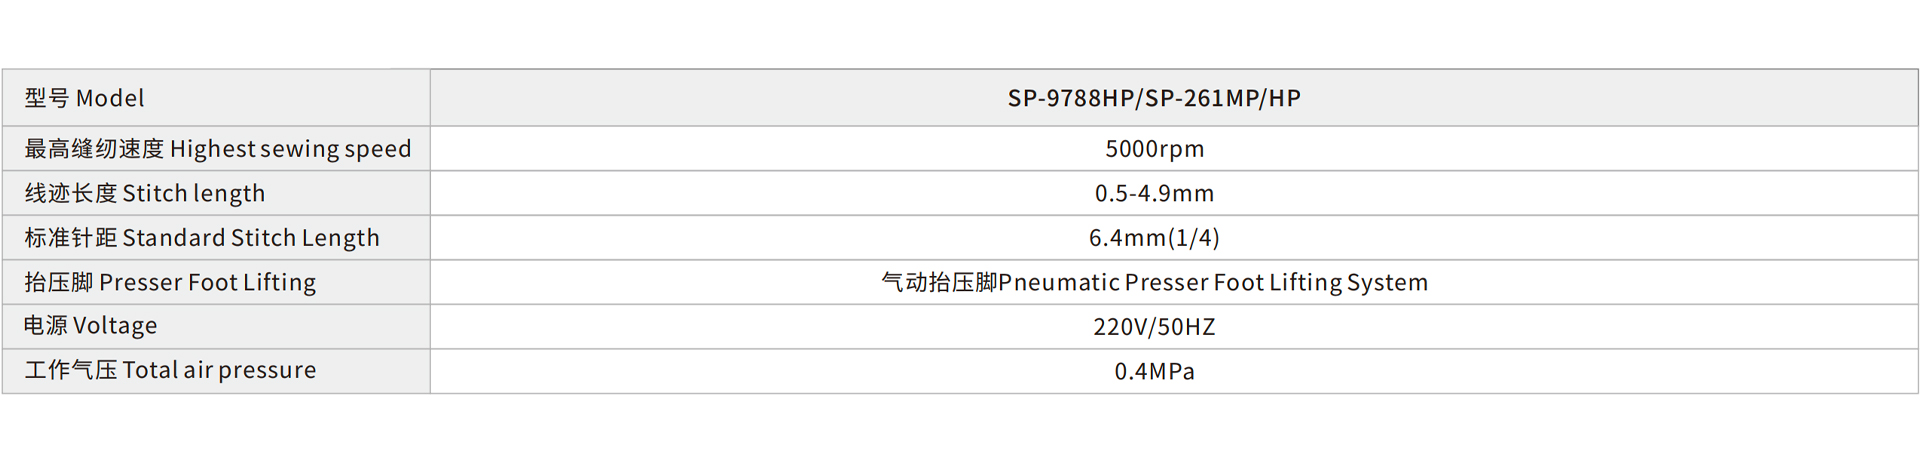Click the Chinese text 标准针距
The width and height of the screenshot is (1920, 468).
[x=71, y=238]
